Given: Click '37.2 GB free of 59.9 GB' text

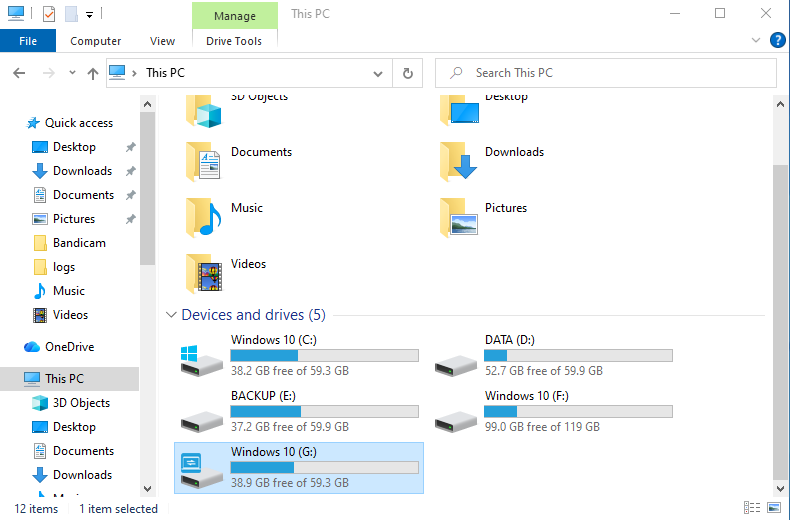Looking at the screenshot, I should pos(290,427).
